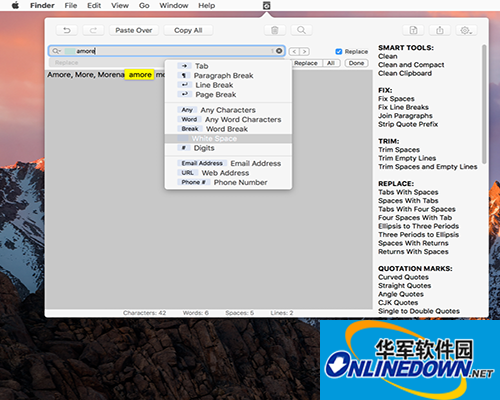Click the magnifier search toolbar icon
The height and width of the screenshot is (400, 500).
click(301, 30)
